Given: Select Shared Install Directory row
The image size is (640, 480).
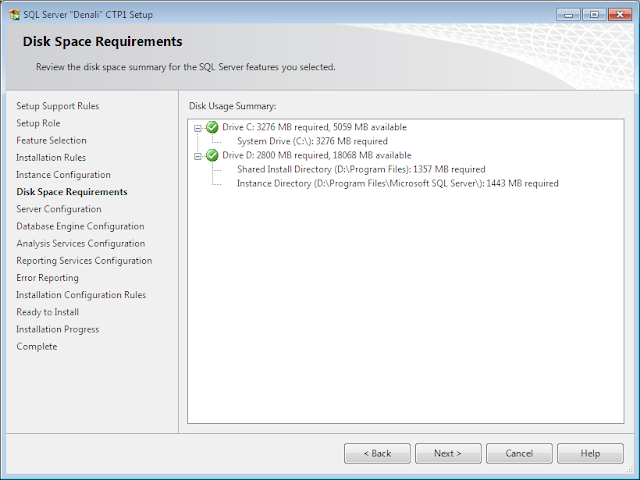Looking at the screenshot, I should pyautogui.click(x=361, y=169).
